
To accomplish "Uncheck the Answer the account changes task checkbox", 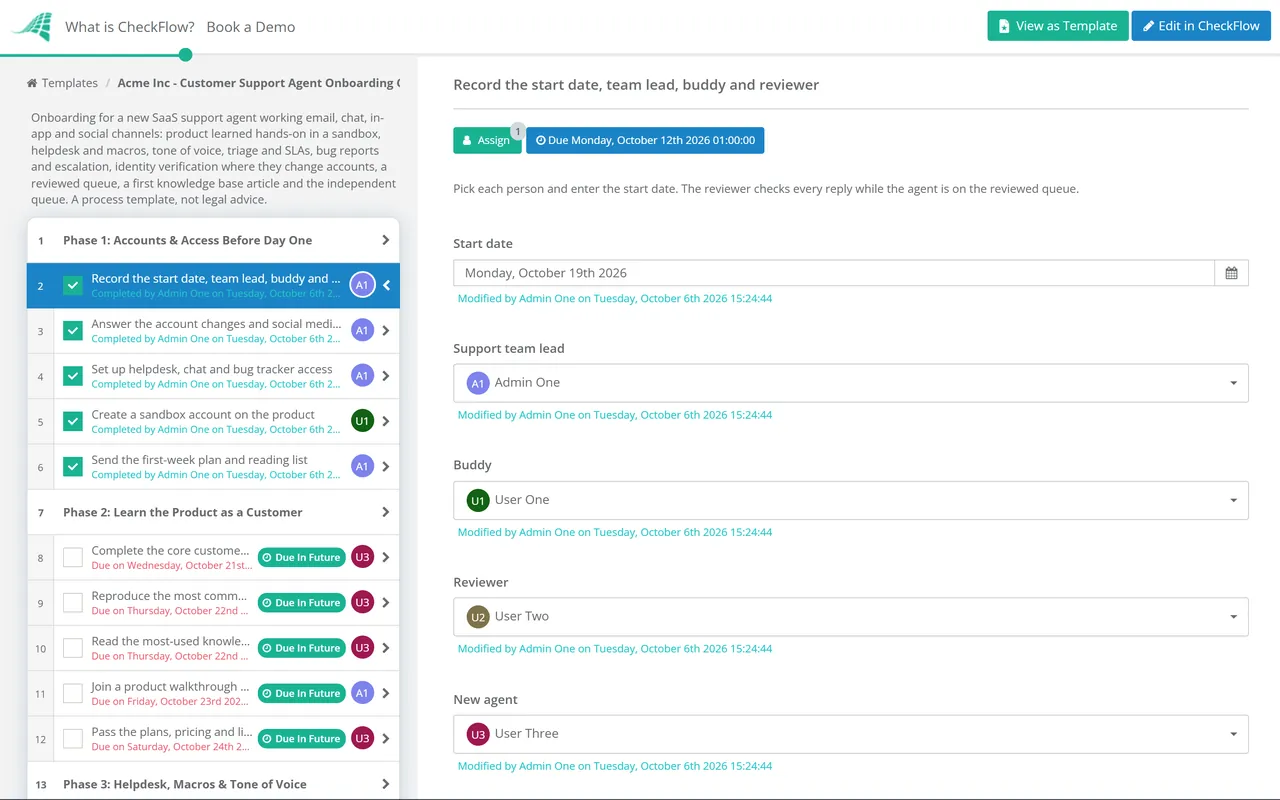I will click(73, 331).
